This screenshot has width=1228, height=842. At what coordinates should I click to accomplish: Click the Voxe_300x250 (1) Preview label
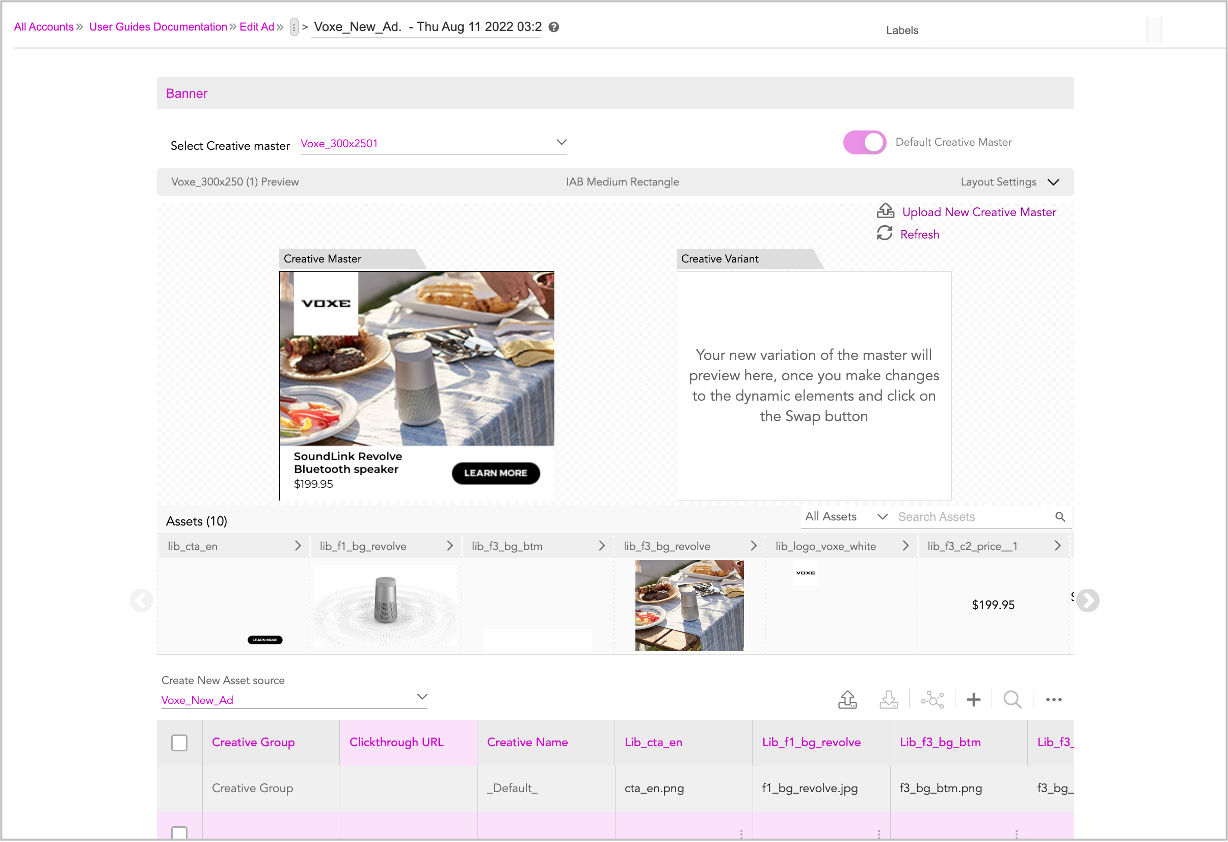[x=235, y=182]
